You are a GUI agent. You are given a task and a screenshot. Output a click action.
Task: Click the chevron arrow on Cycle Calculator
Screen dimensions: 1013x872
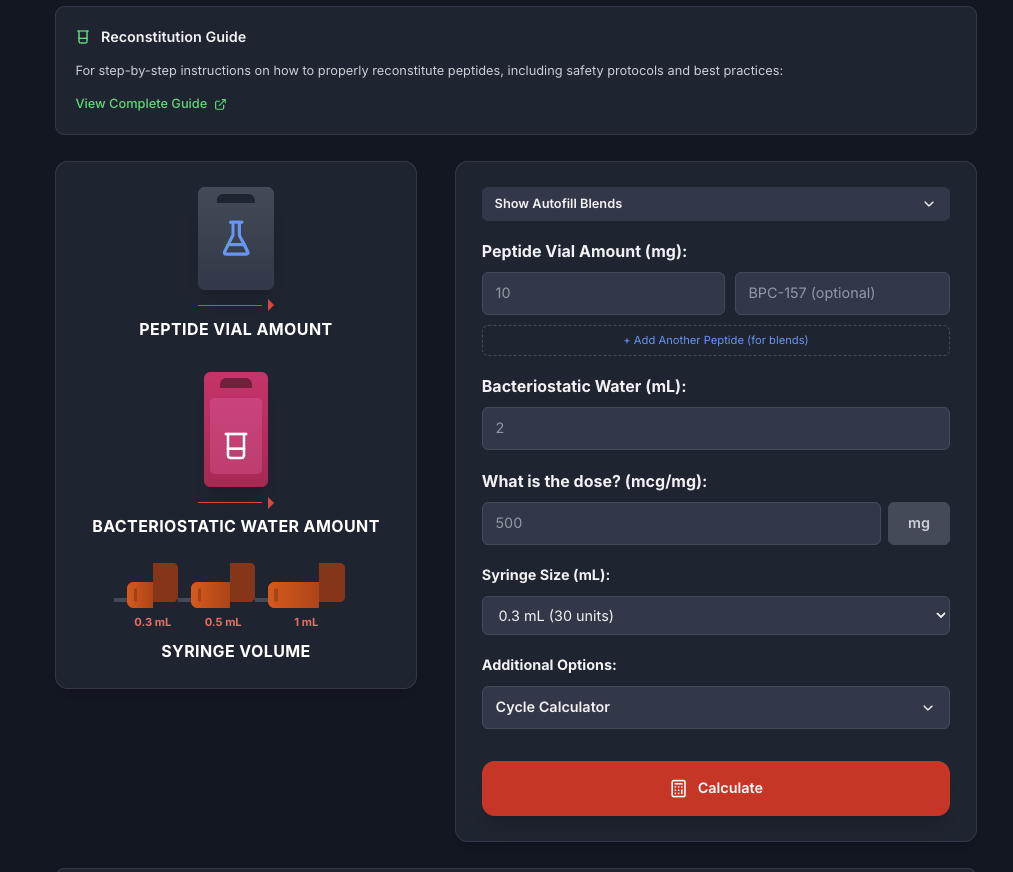pos(928,707)
